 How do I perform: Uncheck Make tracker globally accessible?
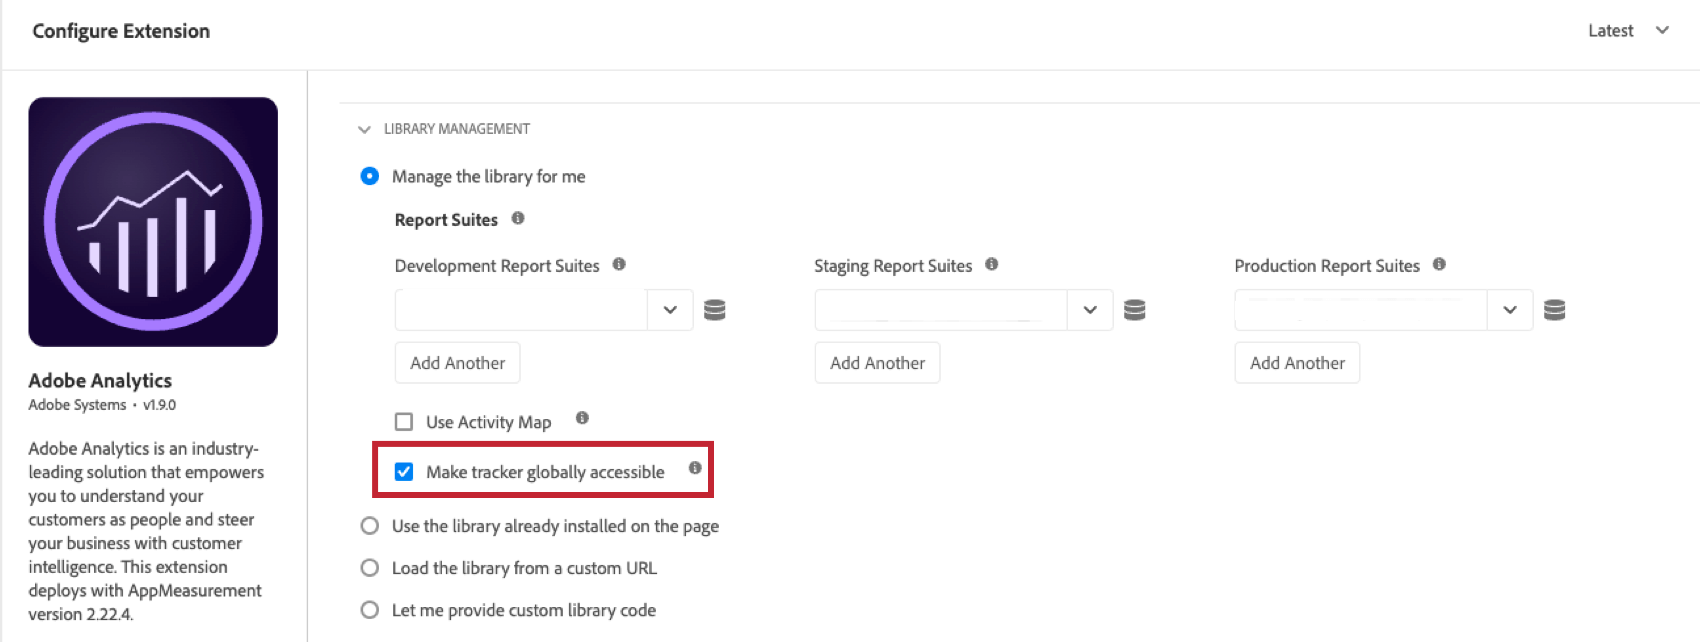coord(404,472)
